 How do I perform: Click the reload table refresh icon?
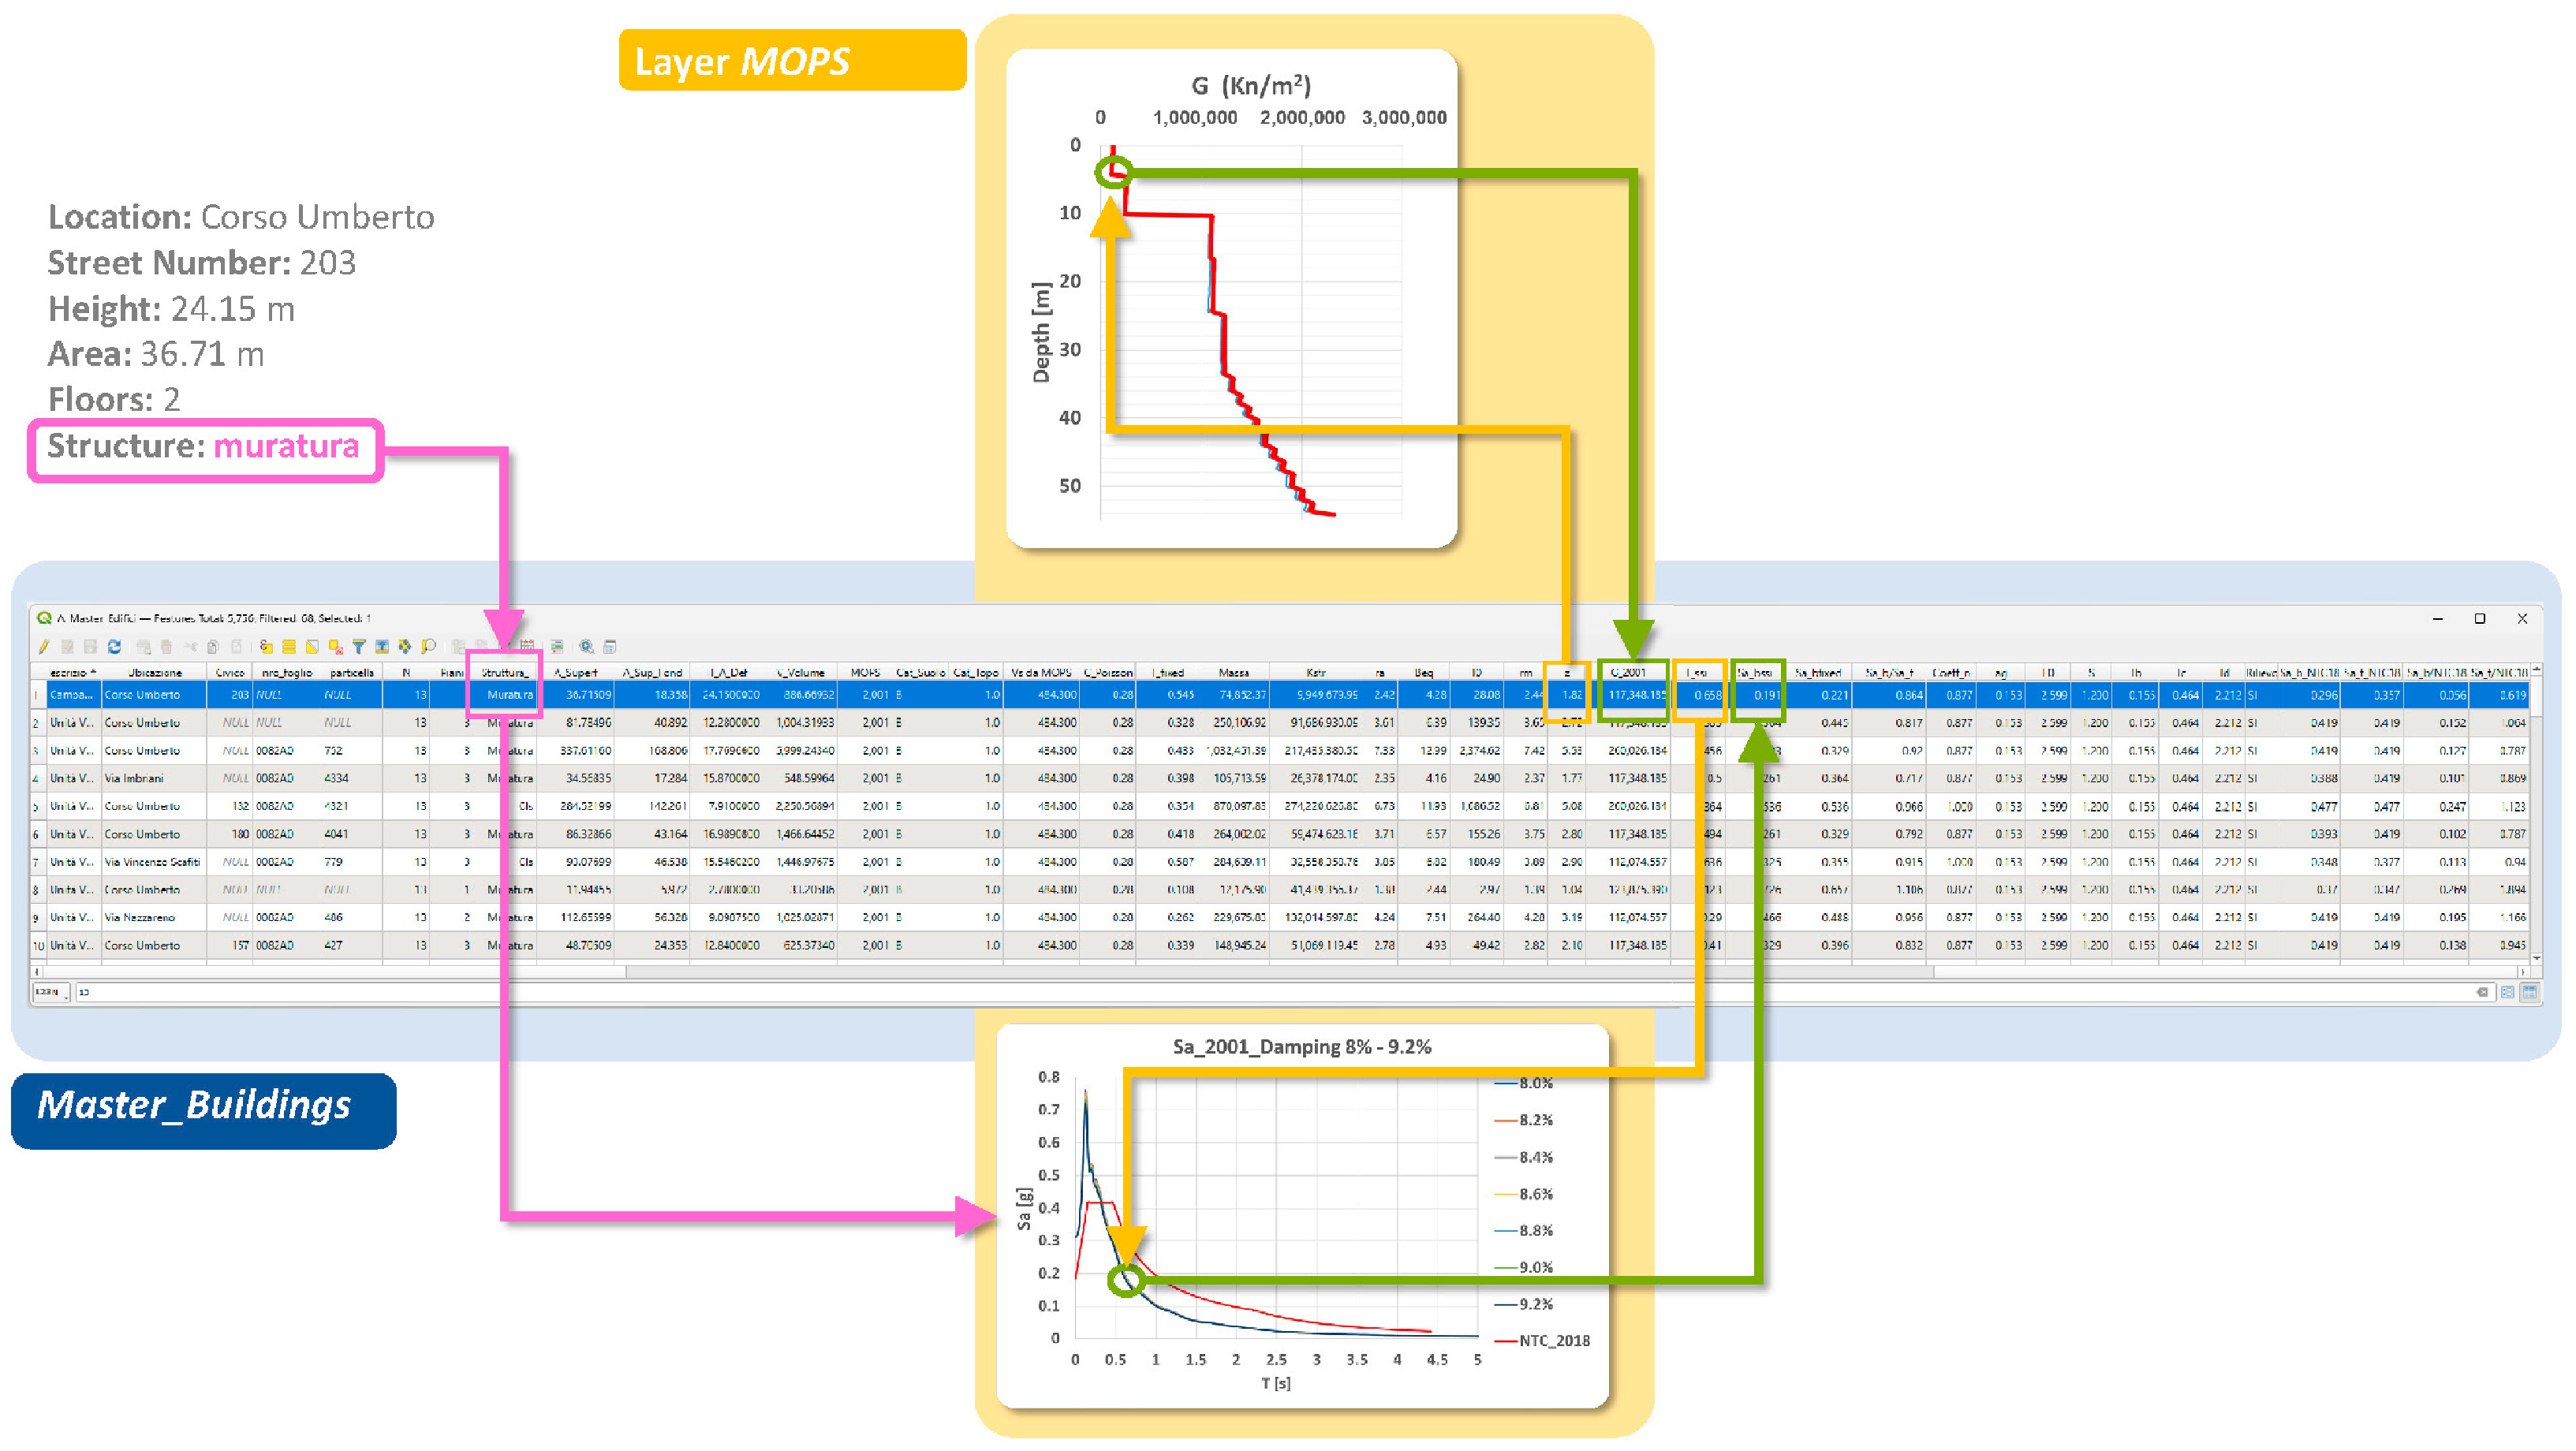pos(114,647)
